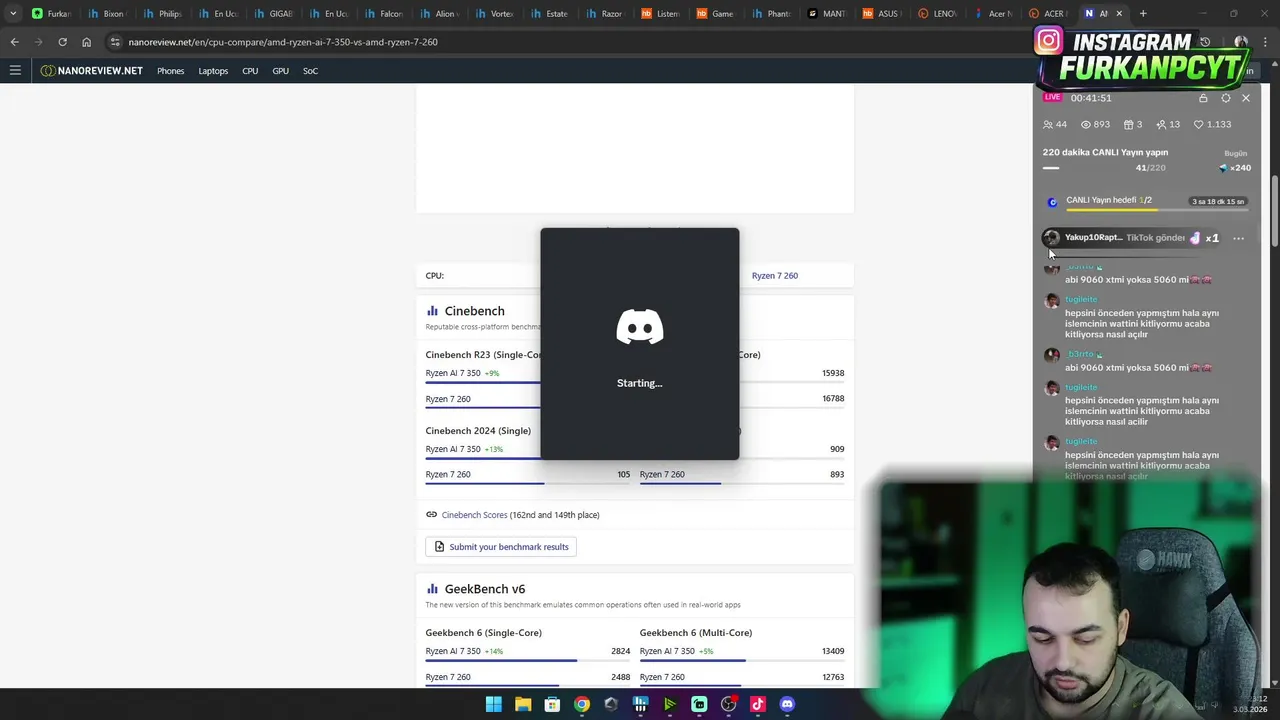Switch to the Vortex browser tab
The width and height of the screenshot is (1280, 720).
click(x=494, y=14)
